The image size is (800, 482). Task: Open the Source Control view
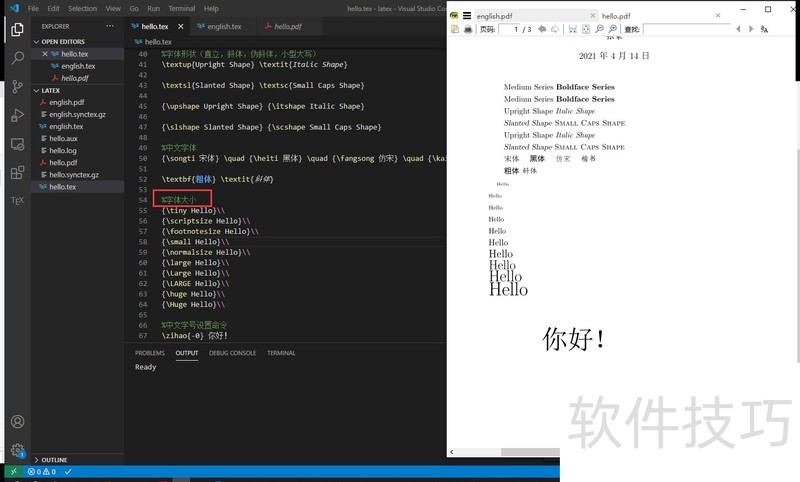(x=17, y=87)
